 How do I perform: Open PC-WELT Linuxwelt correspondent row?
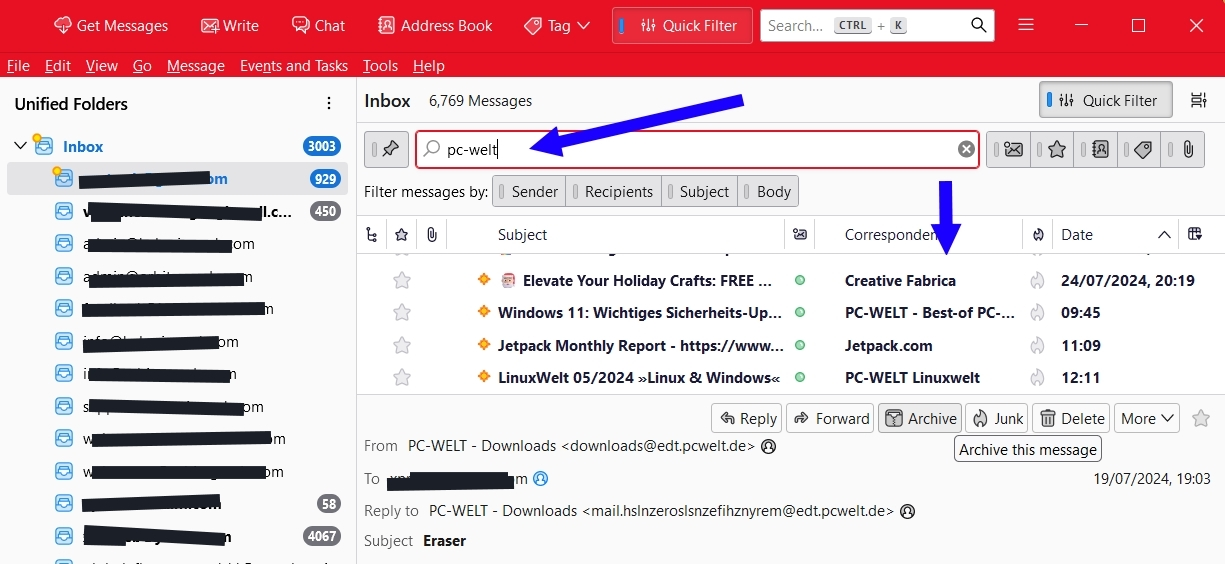pyautogui.click(x=912, y=378)
